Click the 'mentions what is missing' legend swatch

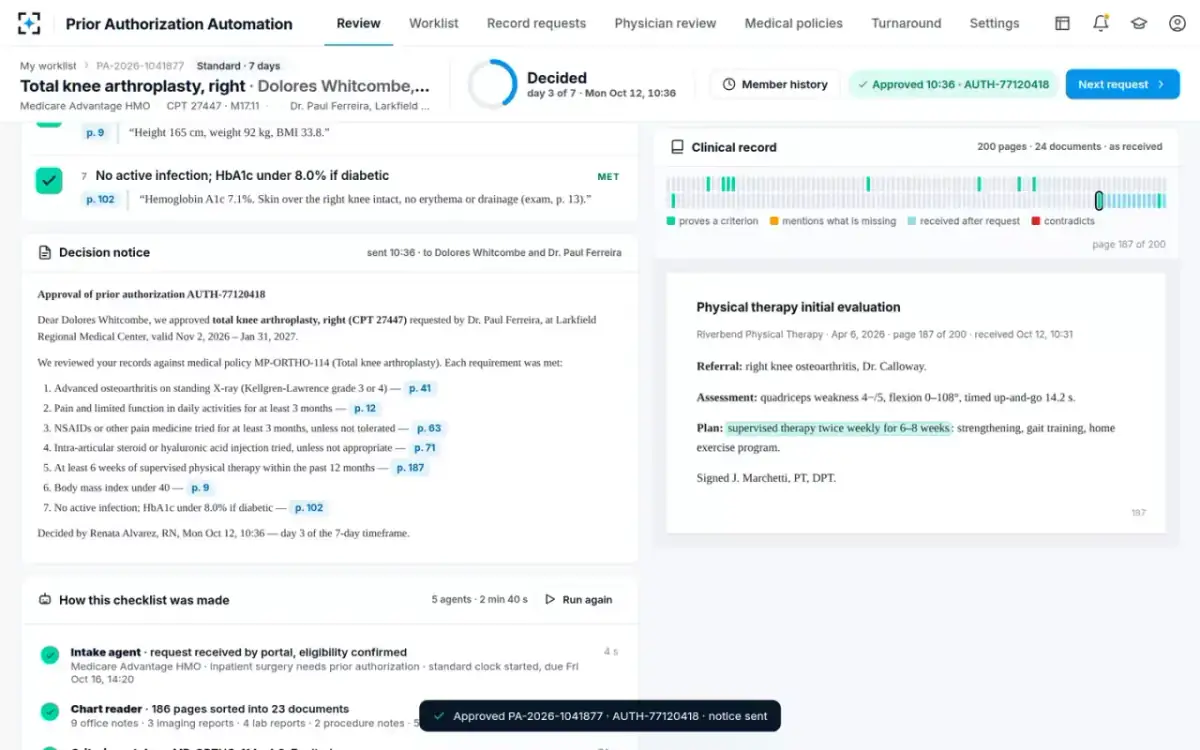point(774,221)
